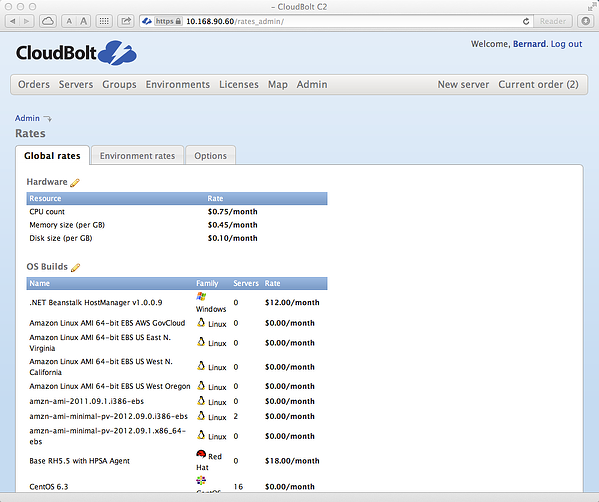599x502 pixels.
Task: Open Current order (2)
Action: click(x=538, y=84)
